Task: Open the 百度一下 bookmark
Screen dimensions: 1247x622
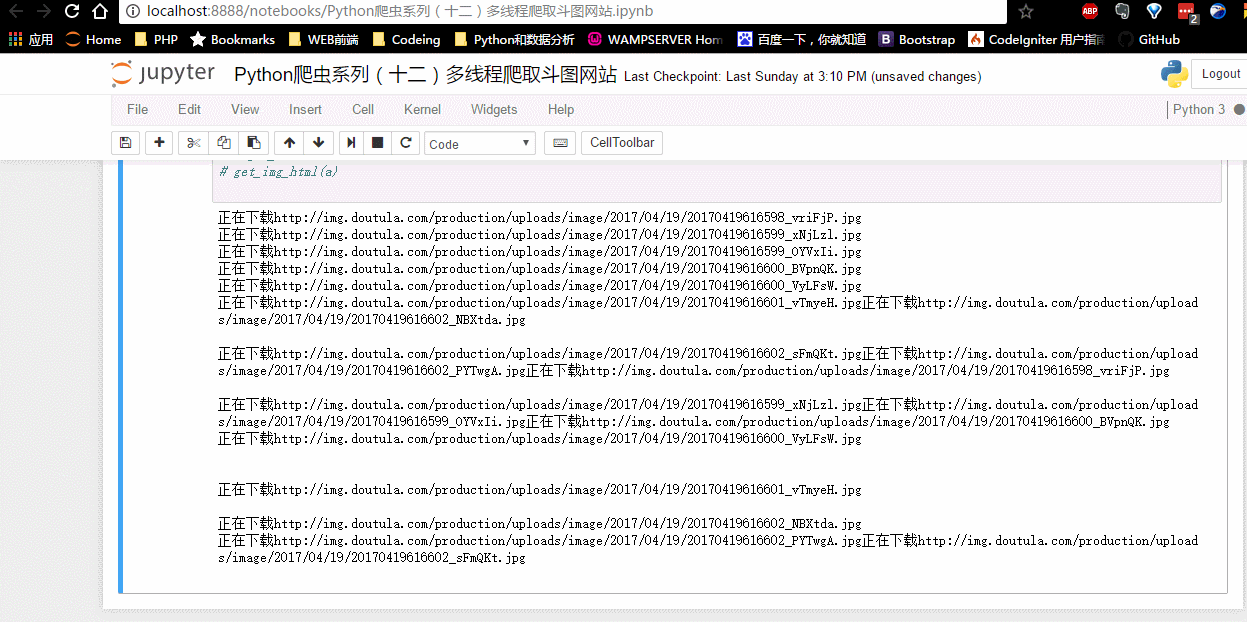Action: click(x=801, y=40)
